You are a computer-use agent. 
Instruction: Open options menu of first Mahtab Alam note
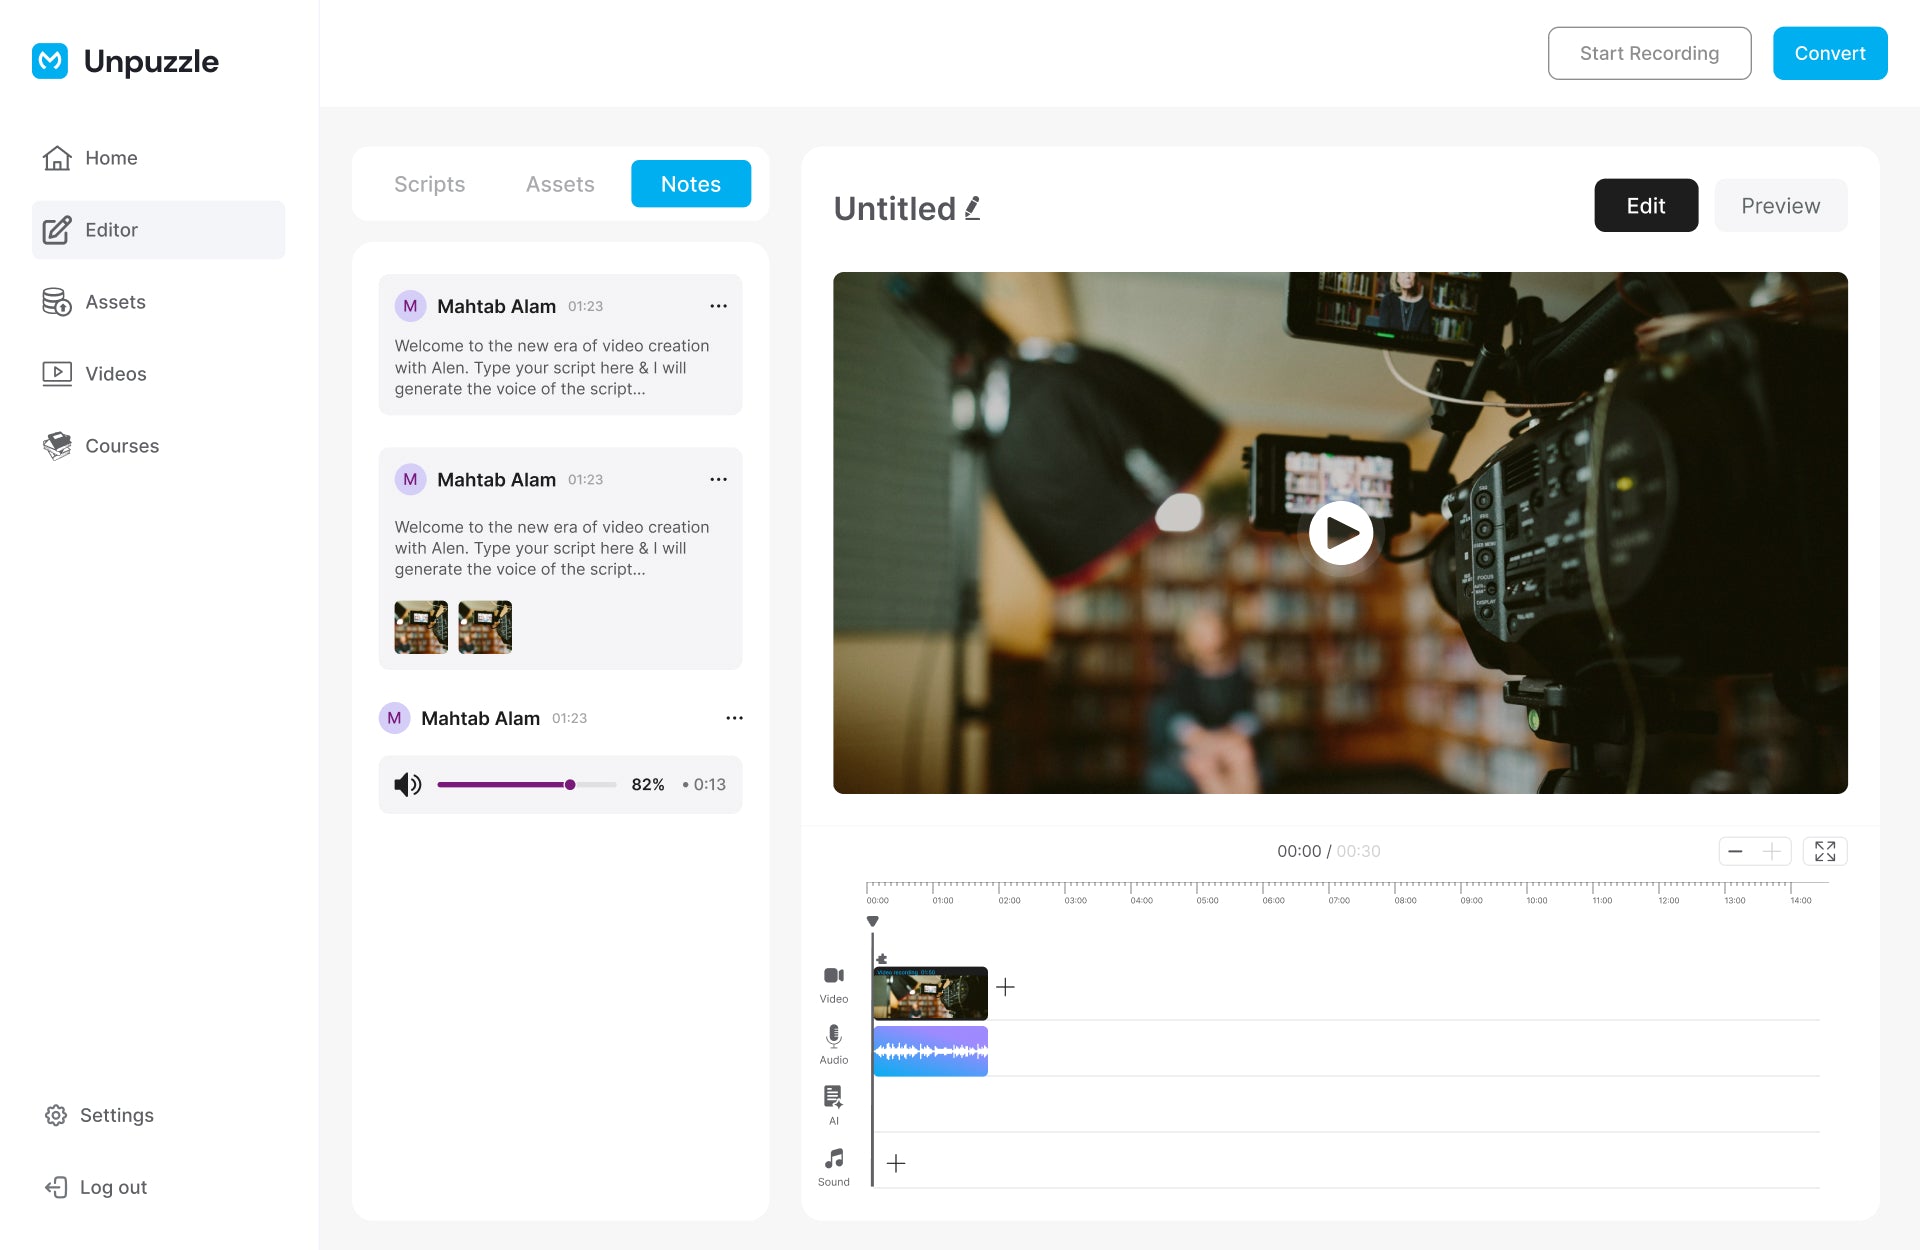coord(718,306)
